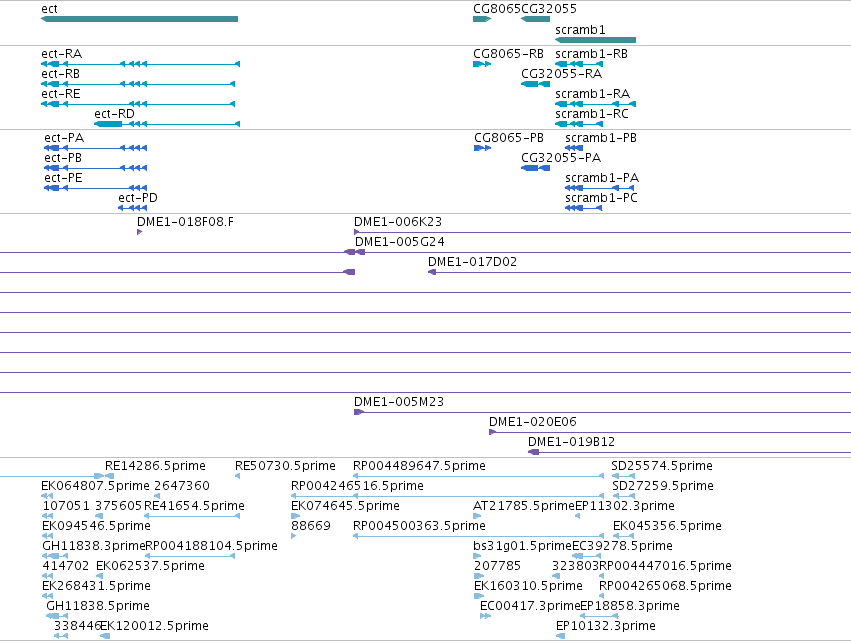The height and width of the screenshot is (641, 851).
Task: Select the GH11838.3prime EST label
Action: (94, 547)
